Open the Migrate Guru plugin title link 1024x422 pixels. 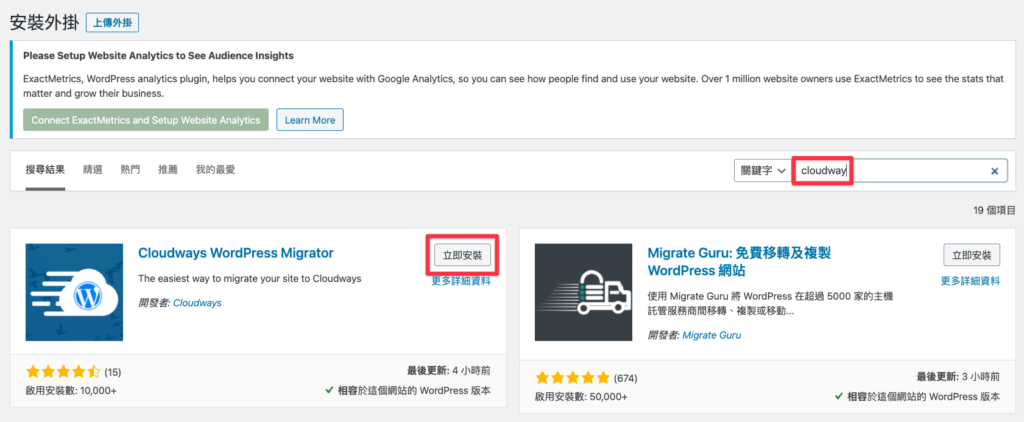tap(739, 261)
